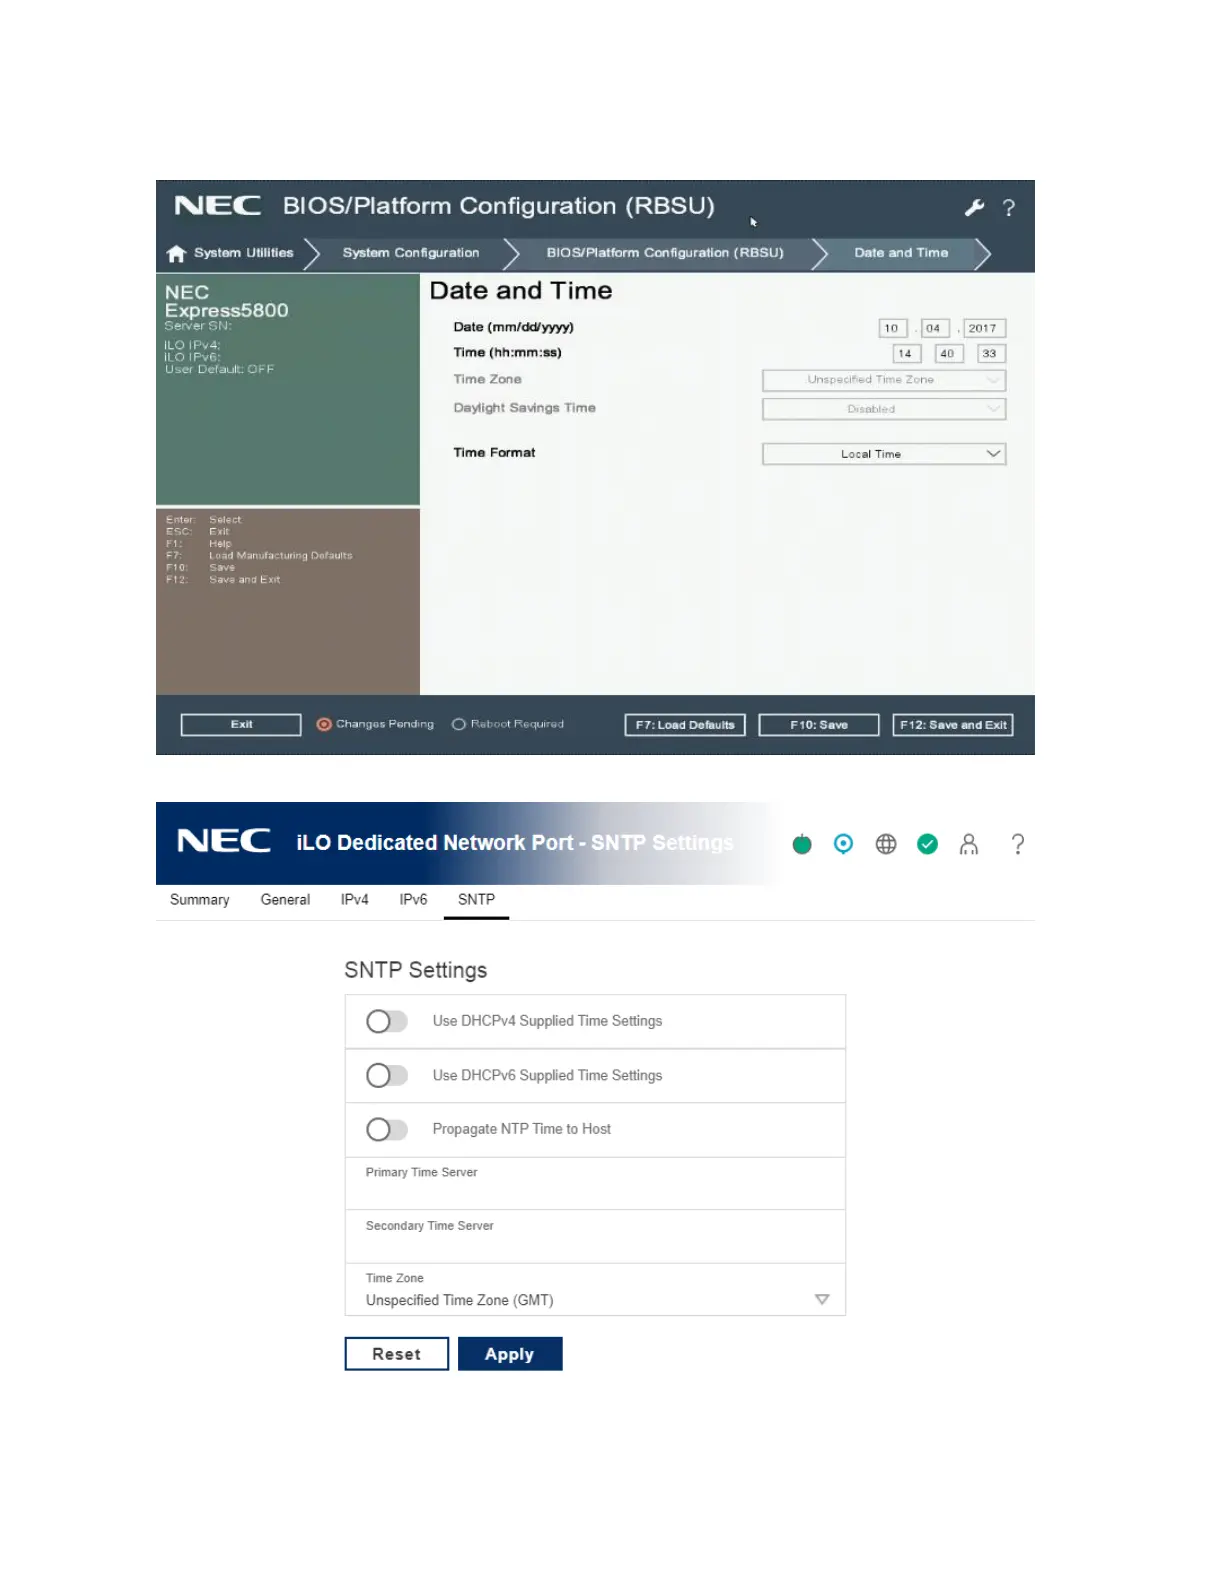Click the hour field showing 14
The height and width of the screenshot is (1584, 1224).
pyautogui.click(x=905, y=353)
